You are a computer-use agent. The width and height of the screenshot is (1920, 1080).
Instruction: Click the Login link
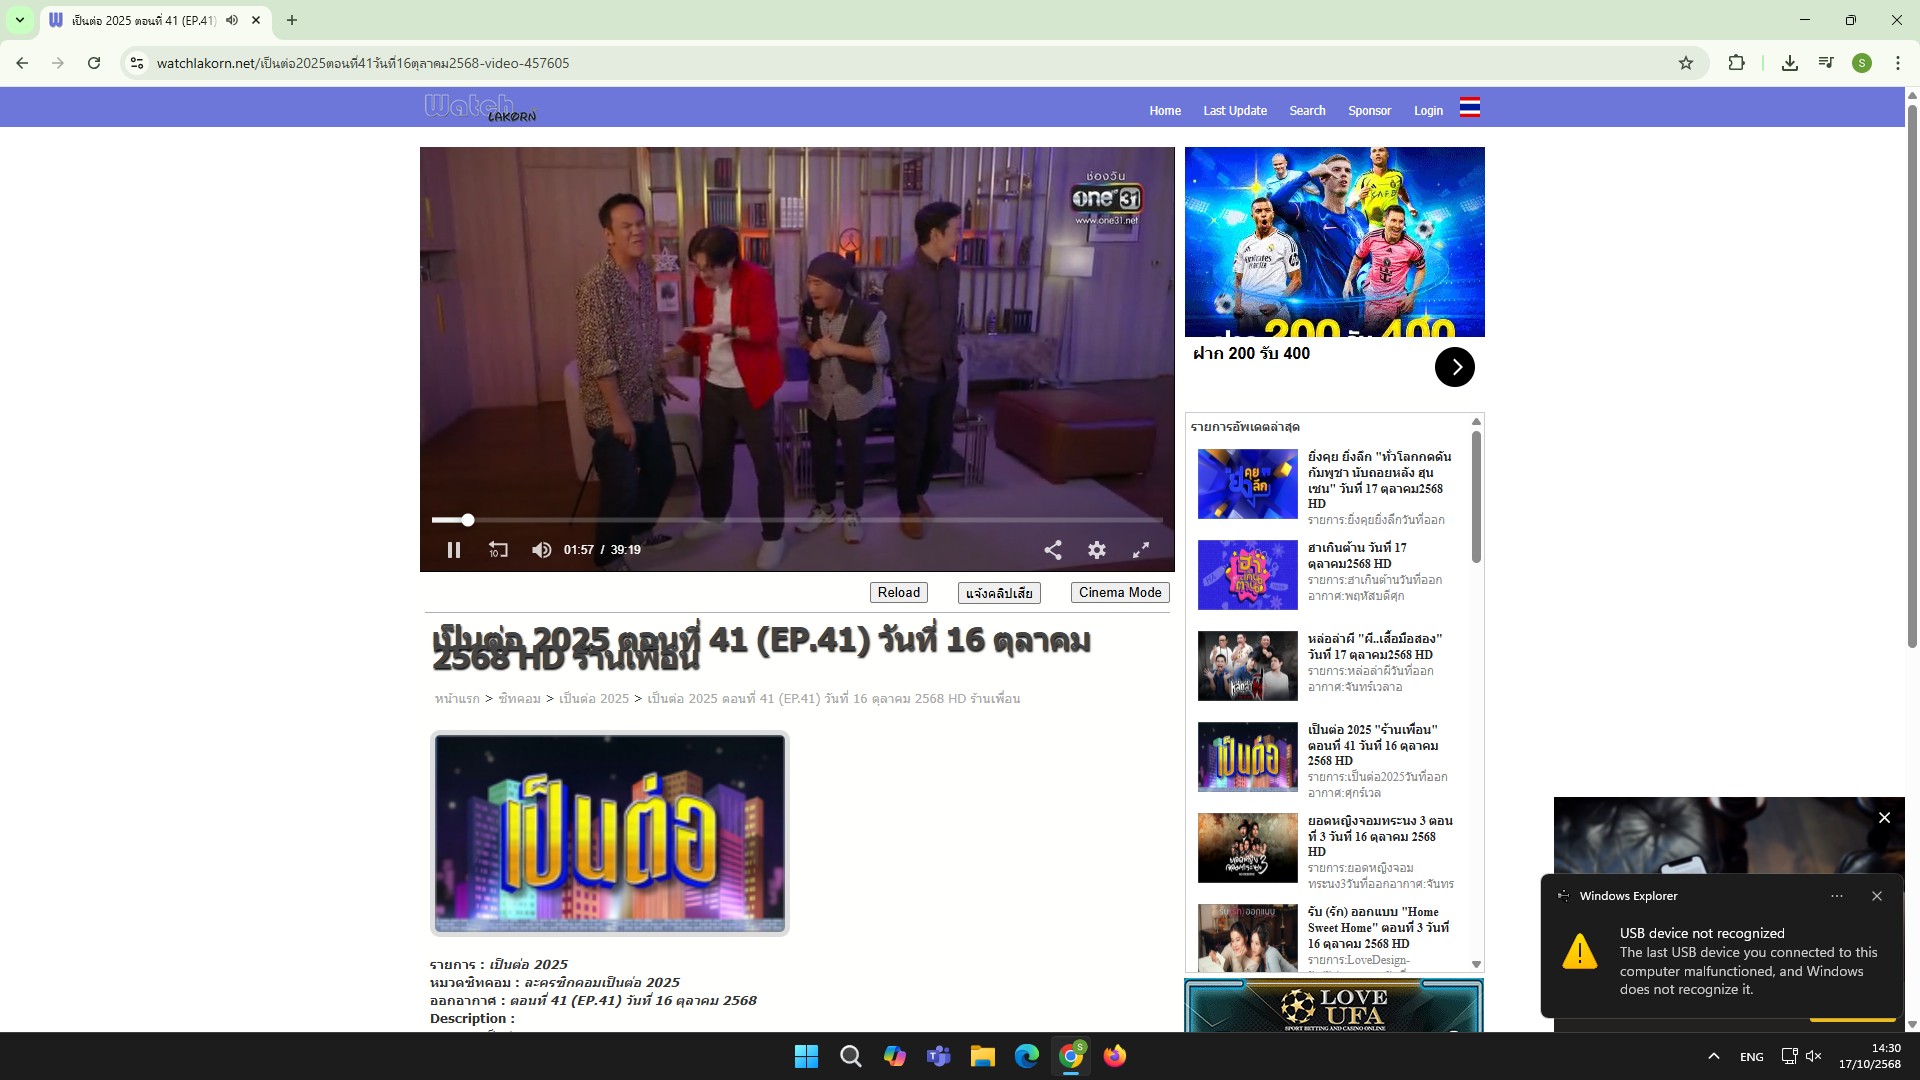pos(1427,111)
